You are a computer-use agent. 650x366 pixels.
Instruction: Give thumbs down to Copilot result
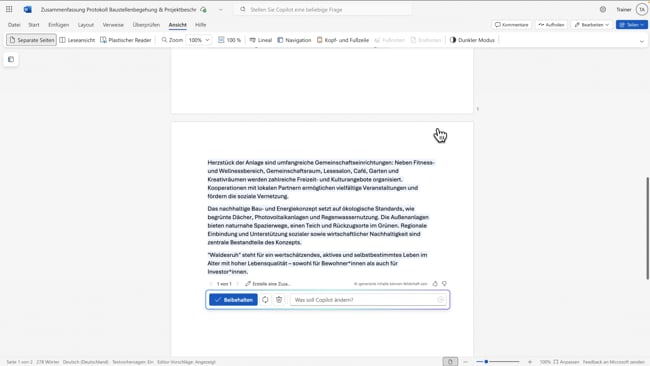444,284
